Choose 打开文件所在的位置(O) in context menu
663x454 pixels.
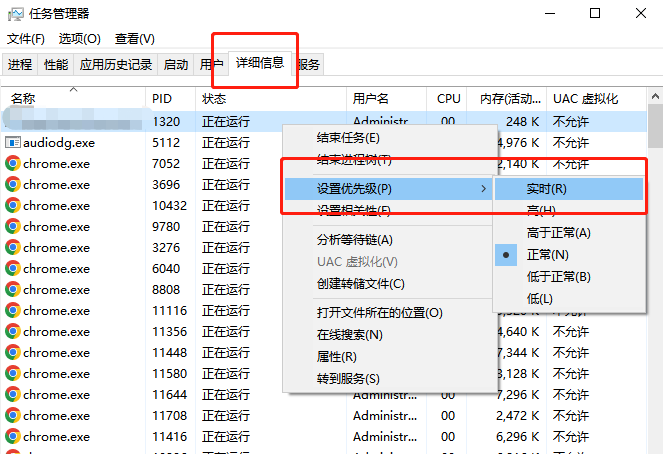tap(390, 313)
